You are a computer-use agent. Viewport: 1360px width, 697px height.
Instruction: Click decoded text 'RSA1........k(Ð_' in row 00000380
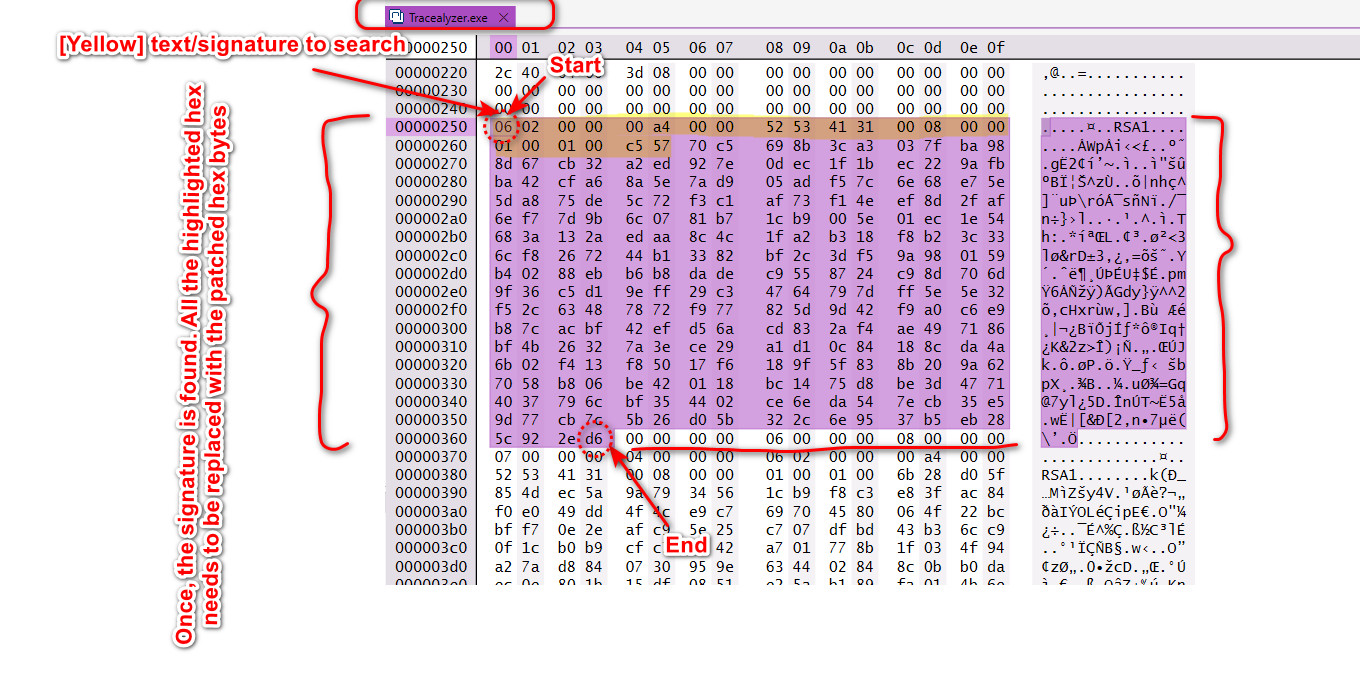pyautogui.click(x=1113, y=475)
